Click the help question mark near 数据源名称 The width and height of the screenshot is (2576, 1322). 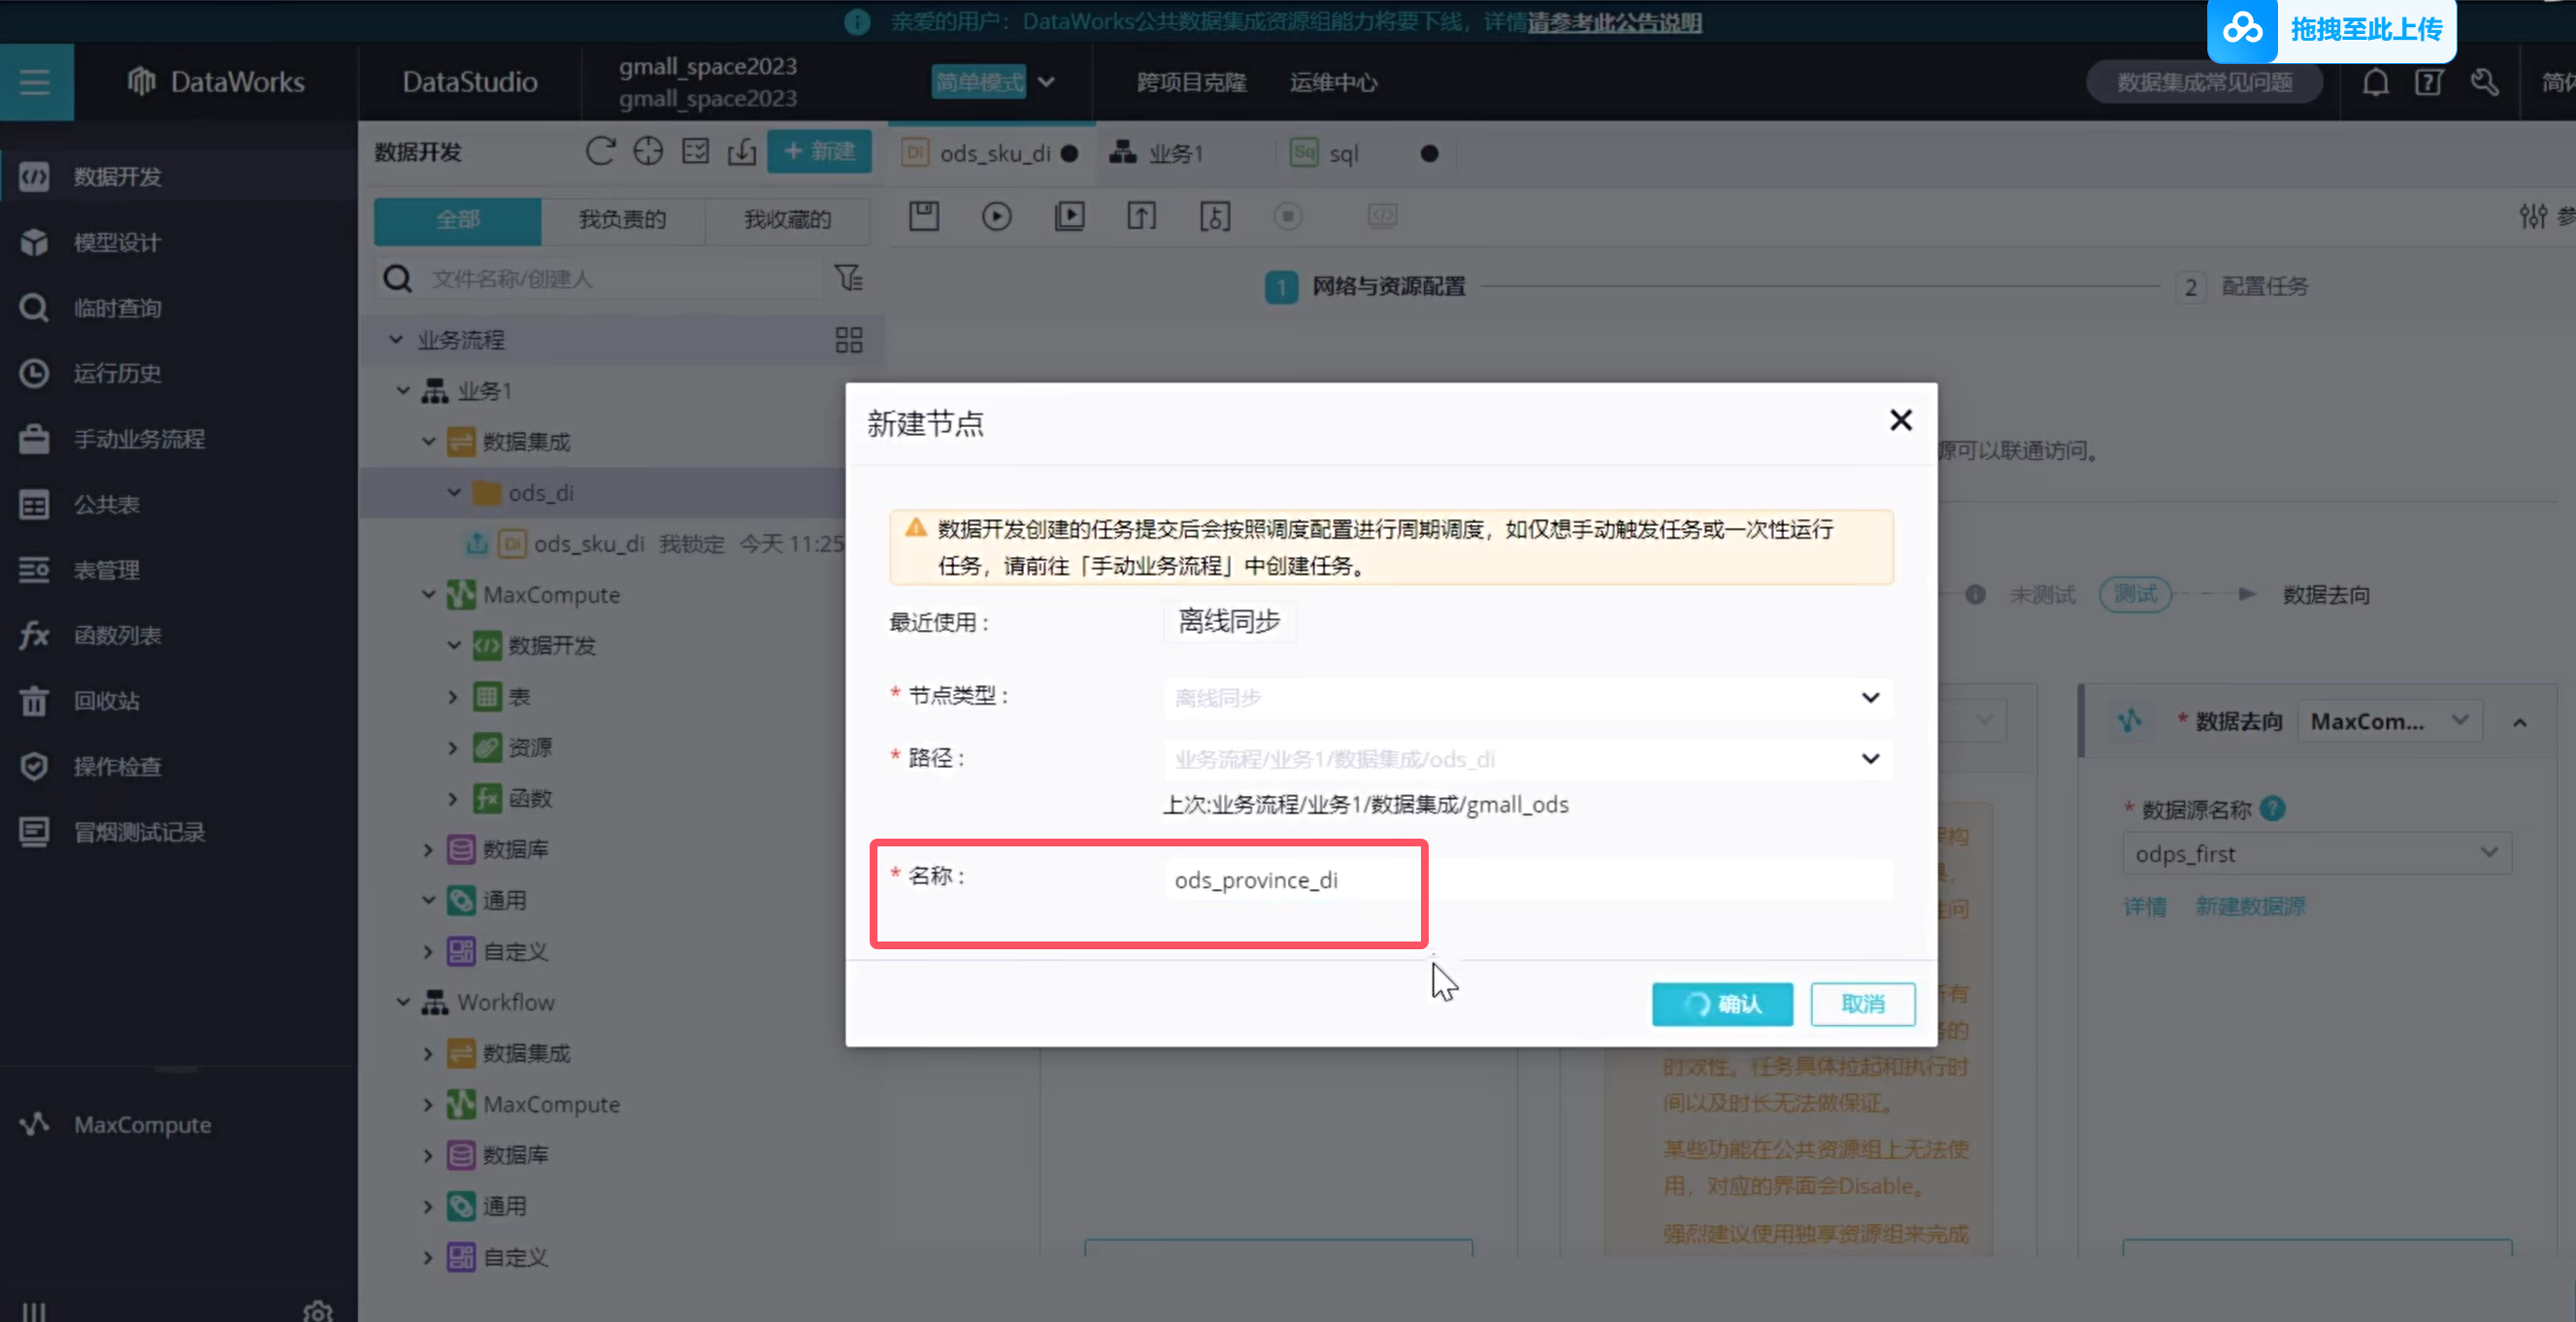[2273, 808]
